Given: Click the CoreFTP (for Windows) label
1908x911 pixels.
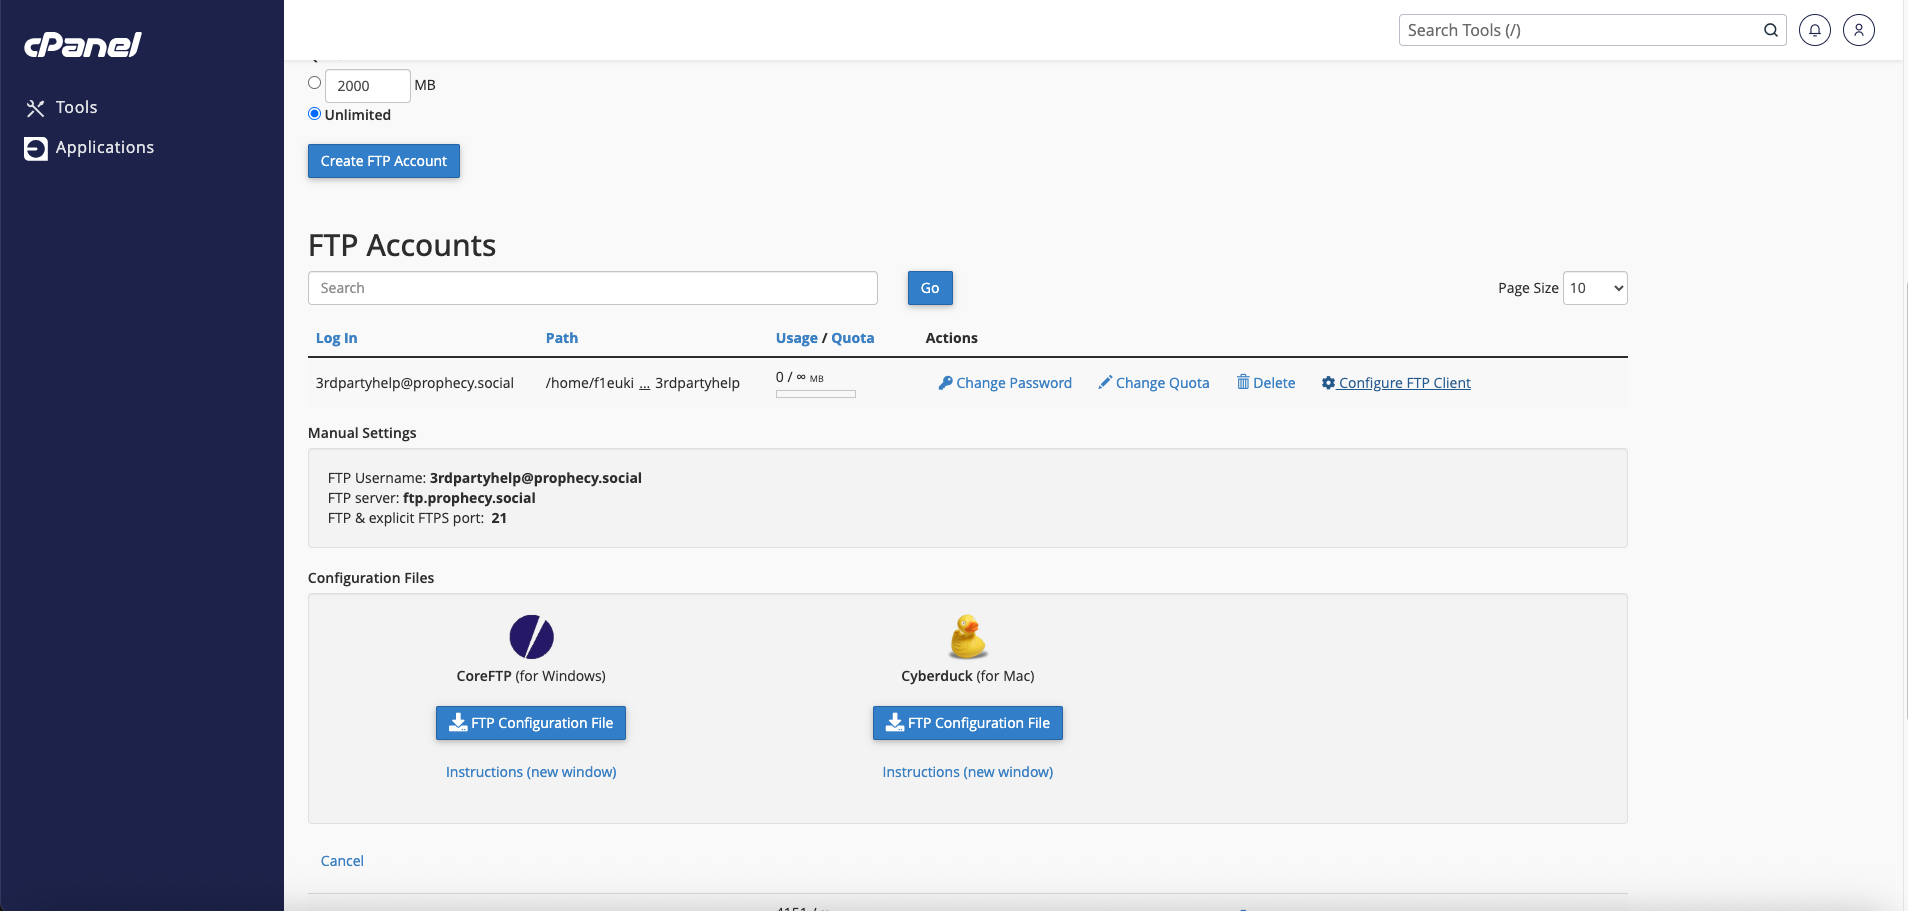Looking at the screenshot, I should pyautogui.click(x=531, y=676).
